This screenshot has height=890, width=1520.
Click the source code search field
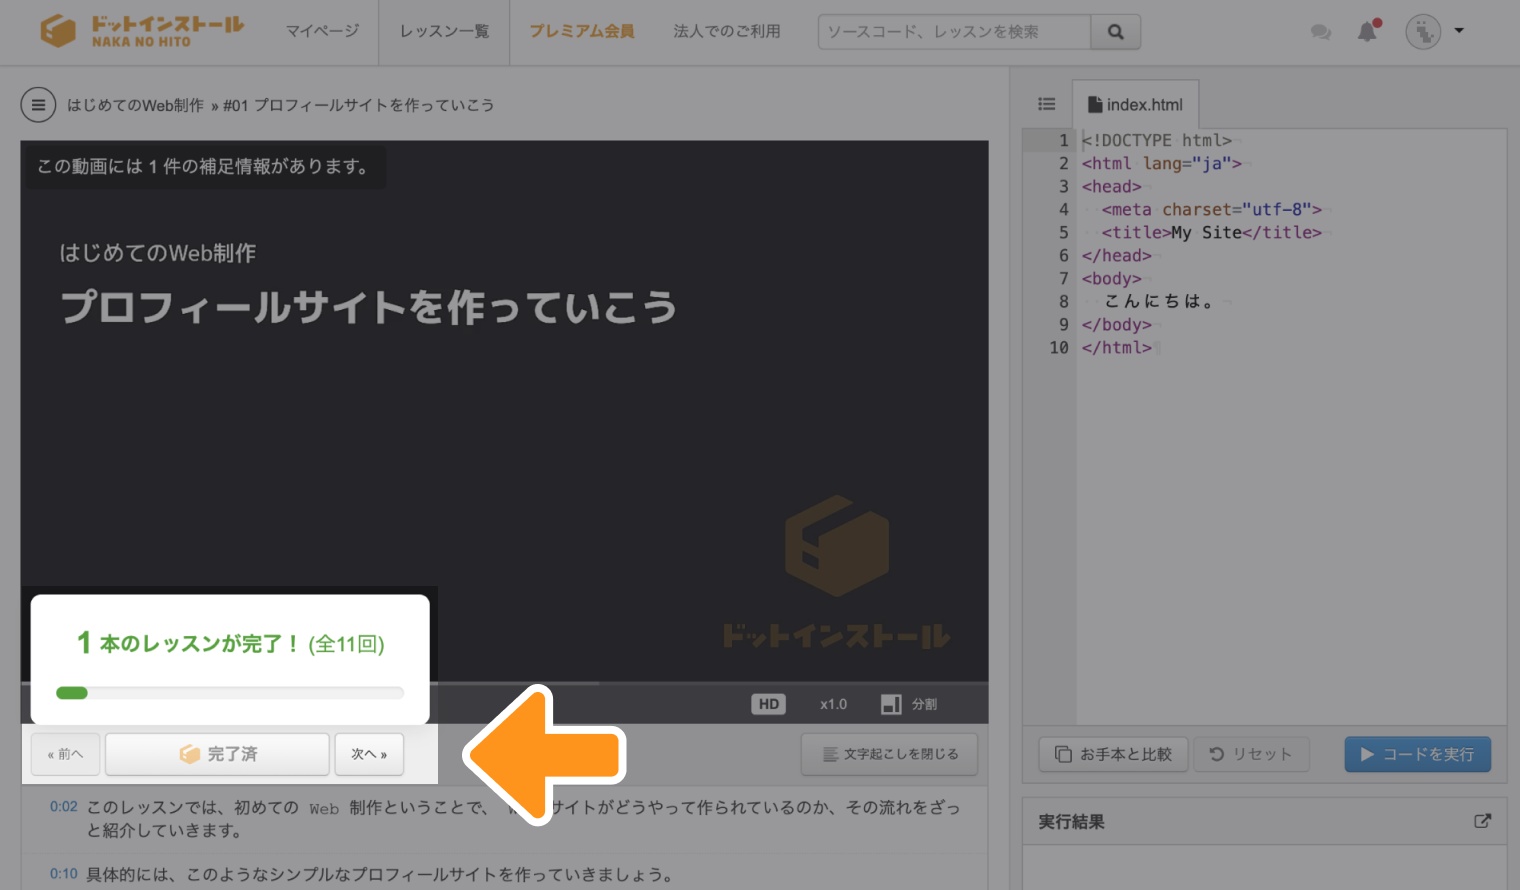tap(954, 32)
